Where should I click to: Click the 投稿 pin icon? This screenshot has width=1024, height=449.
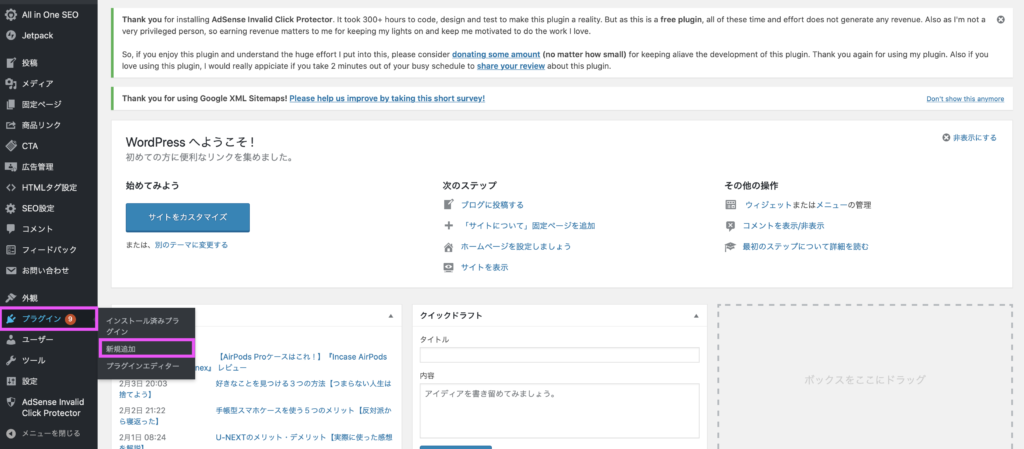pos(10,63)
